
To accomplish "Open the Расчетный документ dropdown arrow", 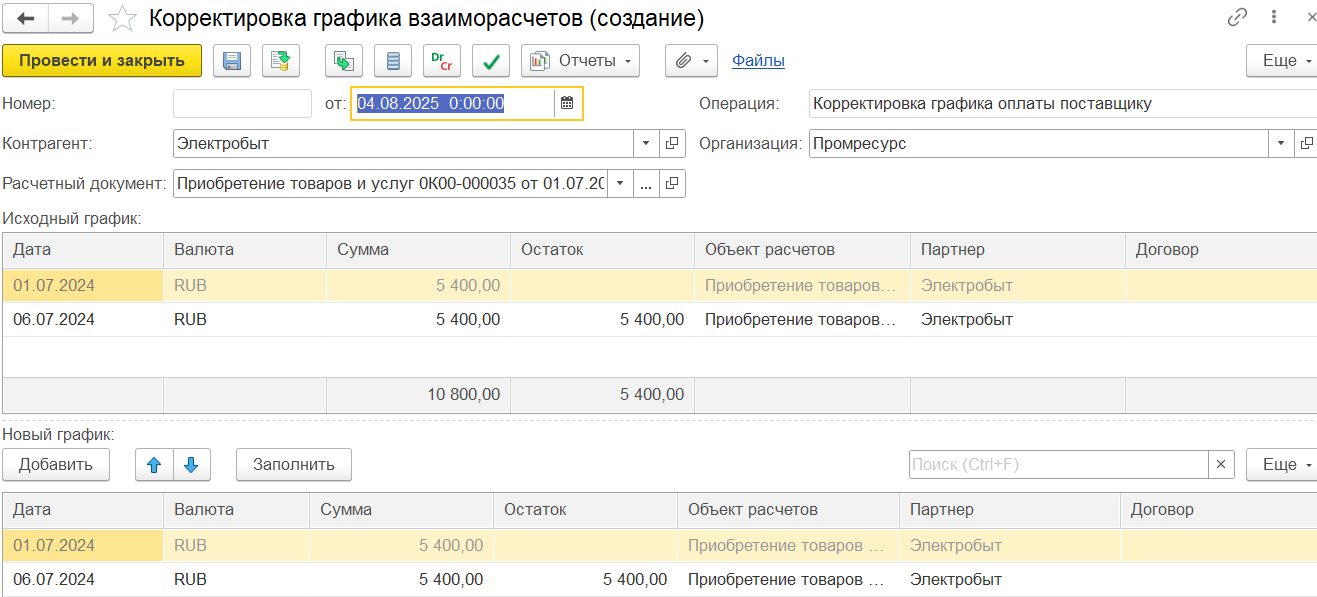I will click(x=620, y=183).
